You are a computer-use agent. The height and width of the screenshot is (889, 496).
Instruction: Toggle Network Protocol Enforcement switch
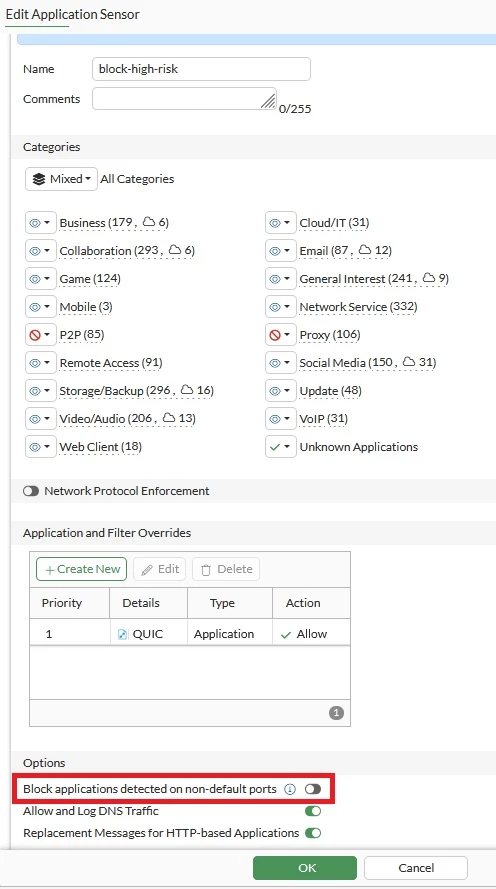[x=31, y=491]
